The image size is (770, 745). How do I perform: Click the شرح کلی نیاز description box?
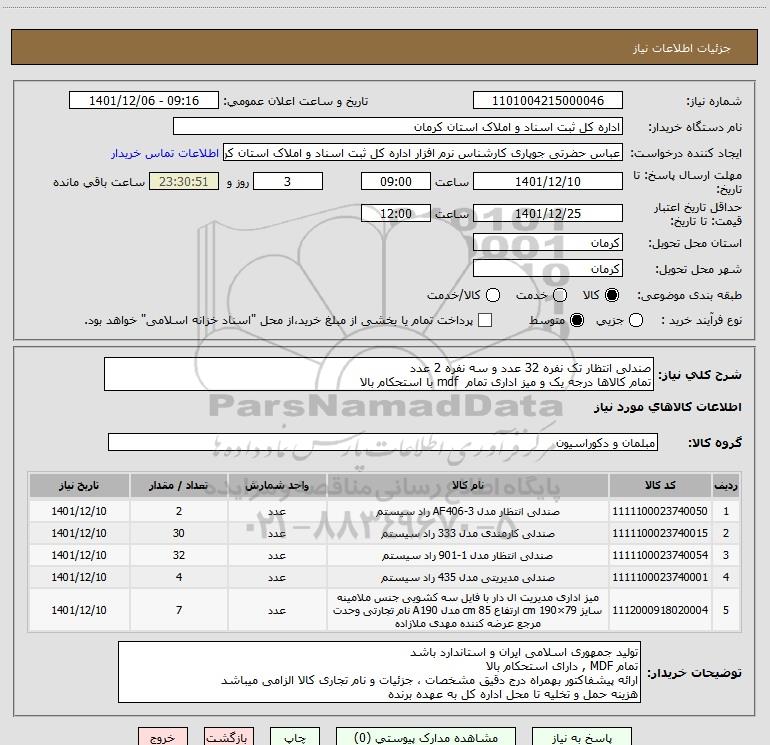coord(379,374)
